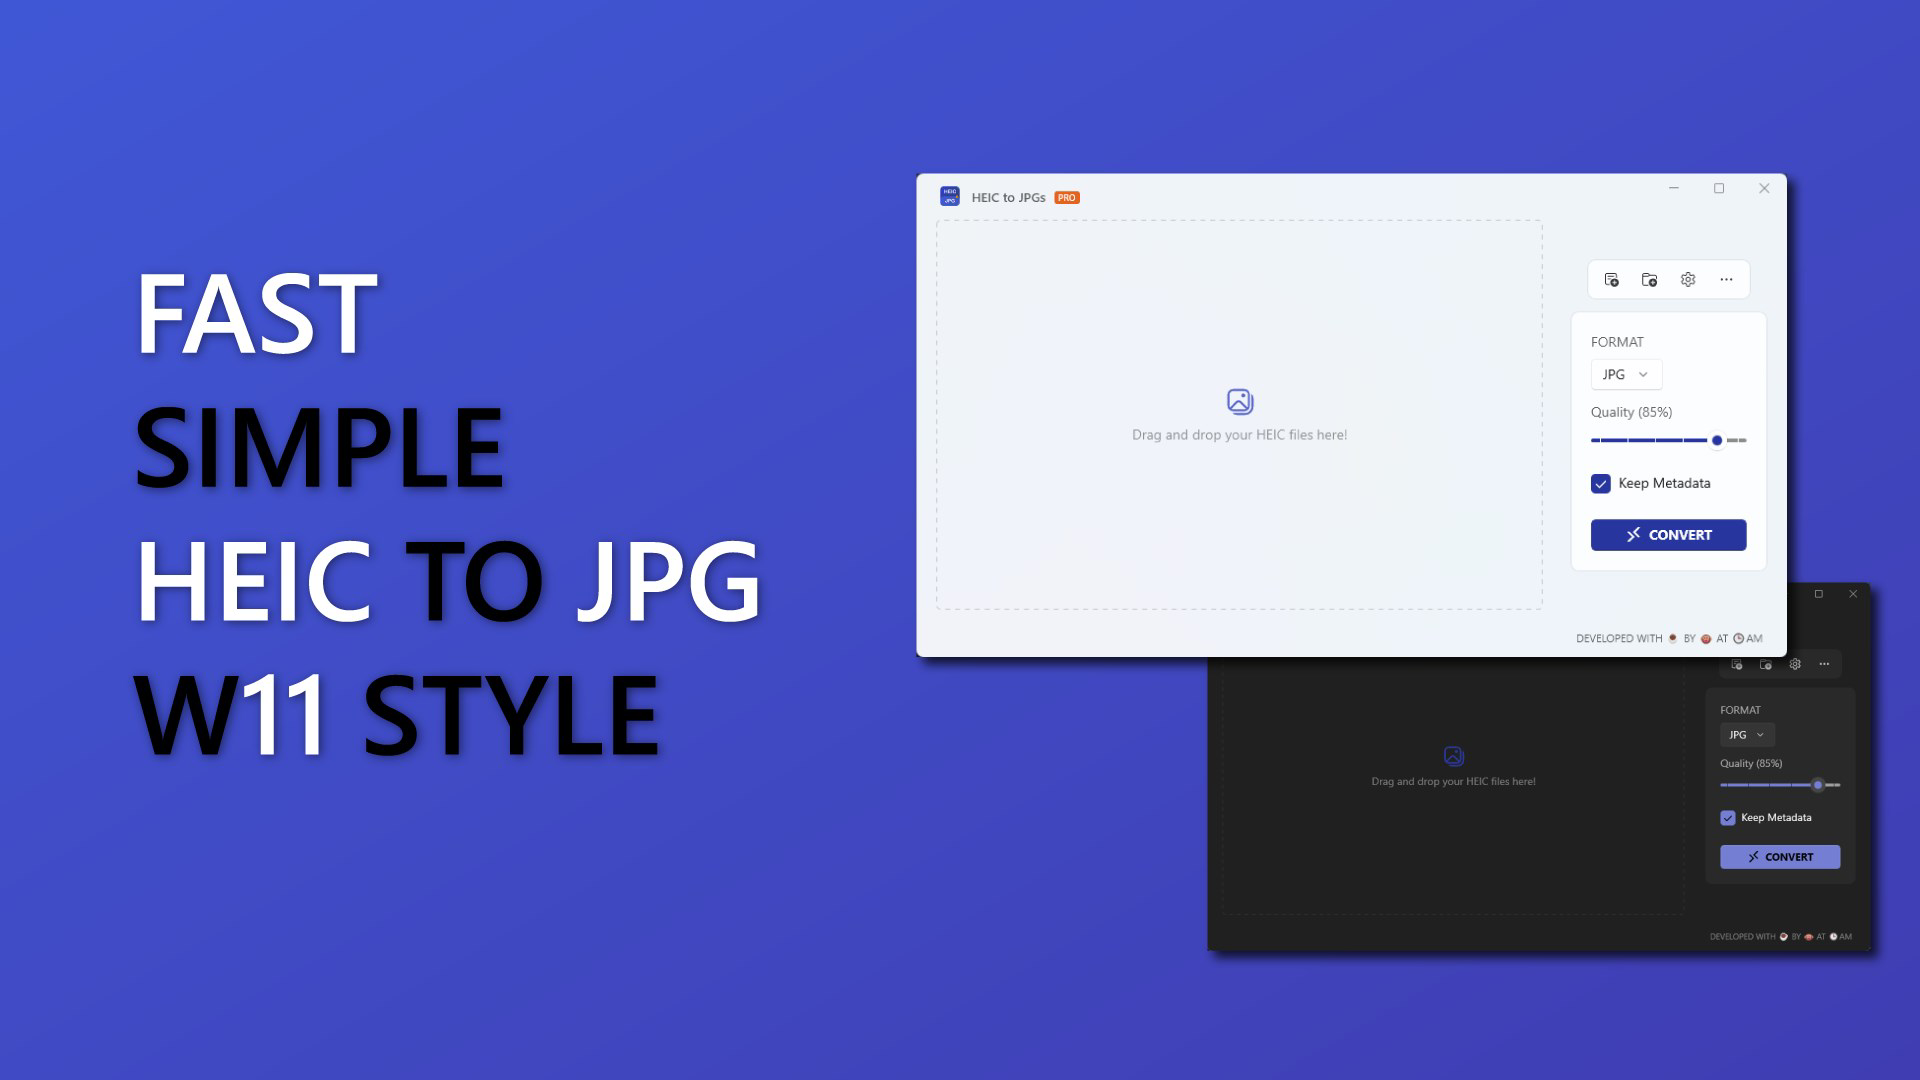
Task: Click CONVERT in the dark window
Action: 1780,856
